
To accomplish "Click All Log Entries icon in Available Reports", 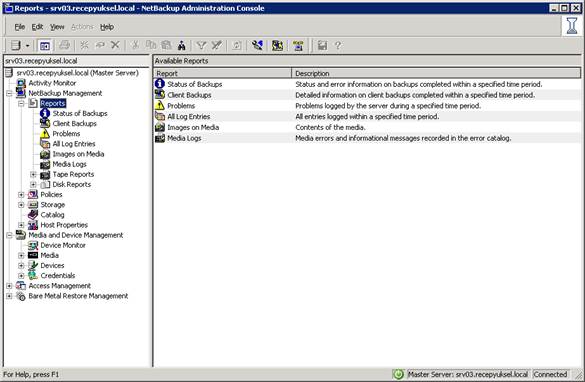I will coord(160,116).
